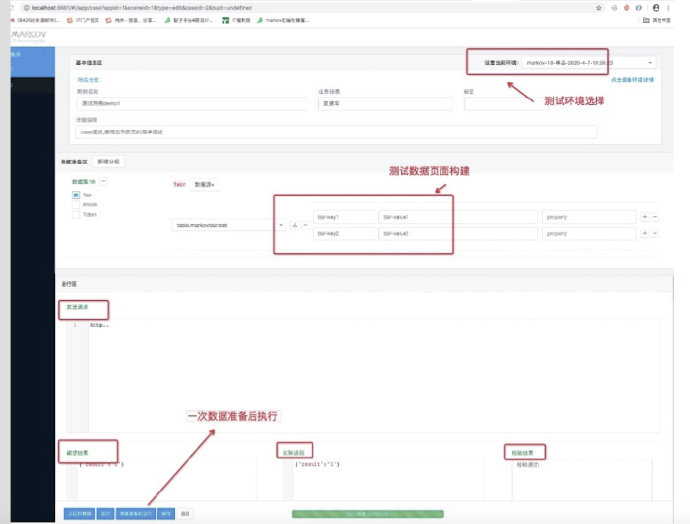The image size is (690, 524).
Task: Remove the tair-key2 row with minus
Action: pos(655,233)
